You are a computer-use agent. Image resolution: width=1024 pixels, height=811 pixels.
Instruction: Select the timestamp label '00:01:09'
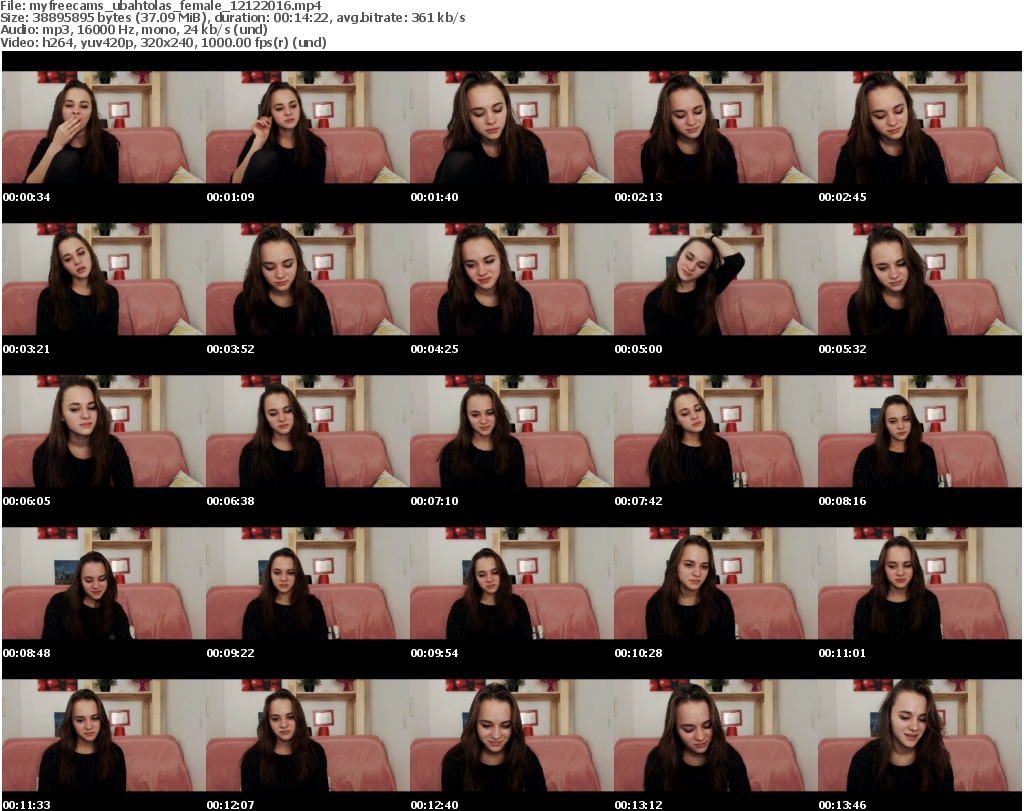(230, 197)
